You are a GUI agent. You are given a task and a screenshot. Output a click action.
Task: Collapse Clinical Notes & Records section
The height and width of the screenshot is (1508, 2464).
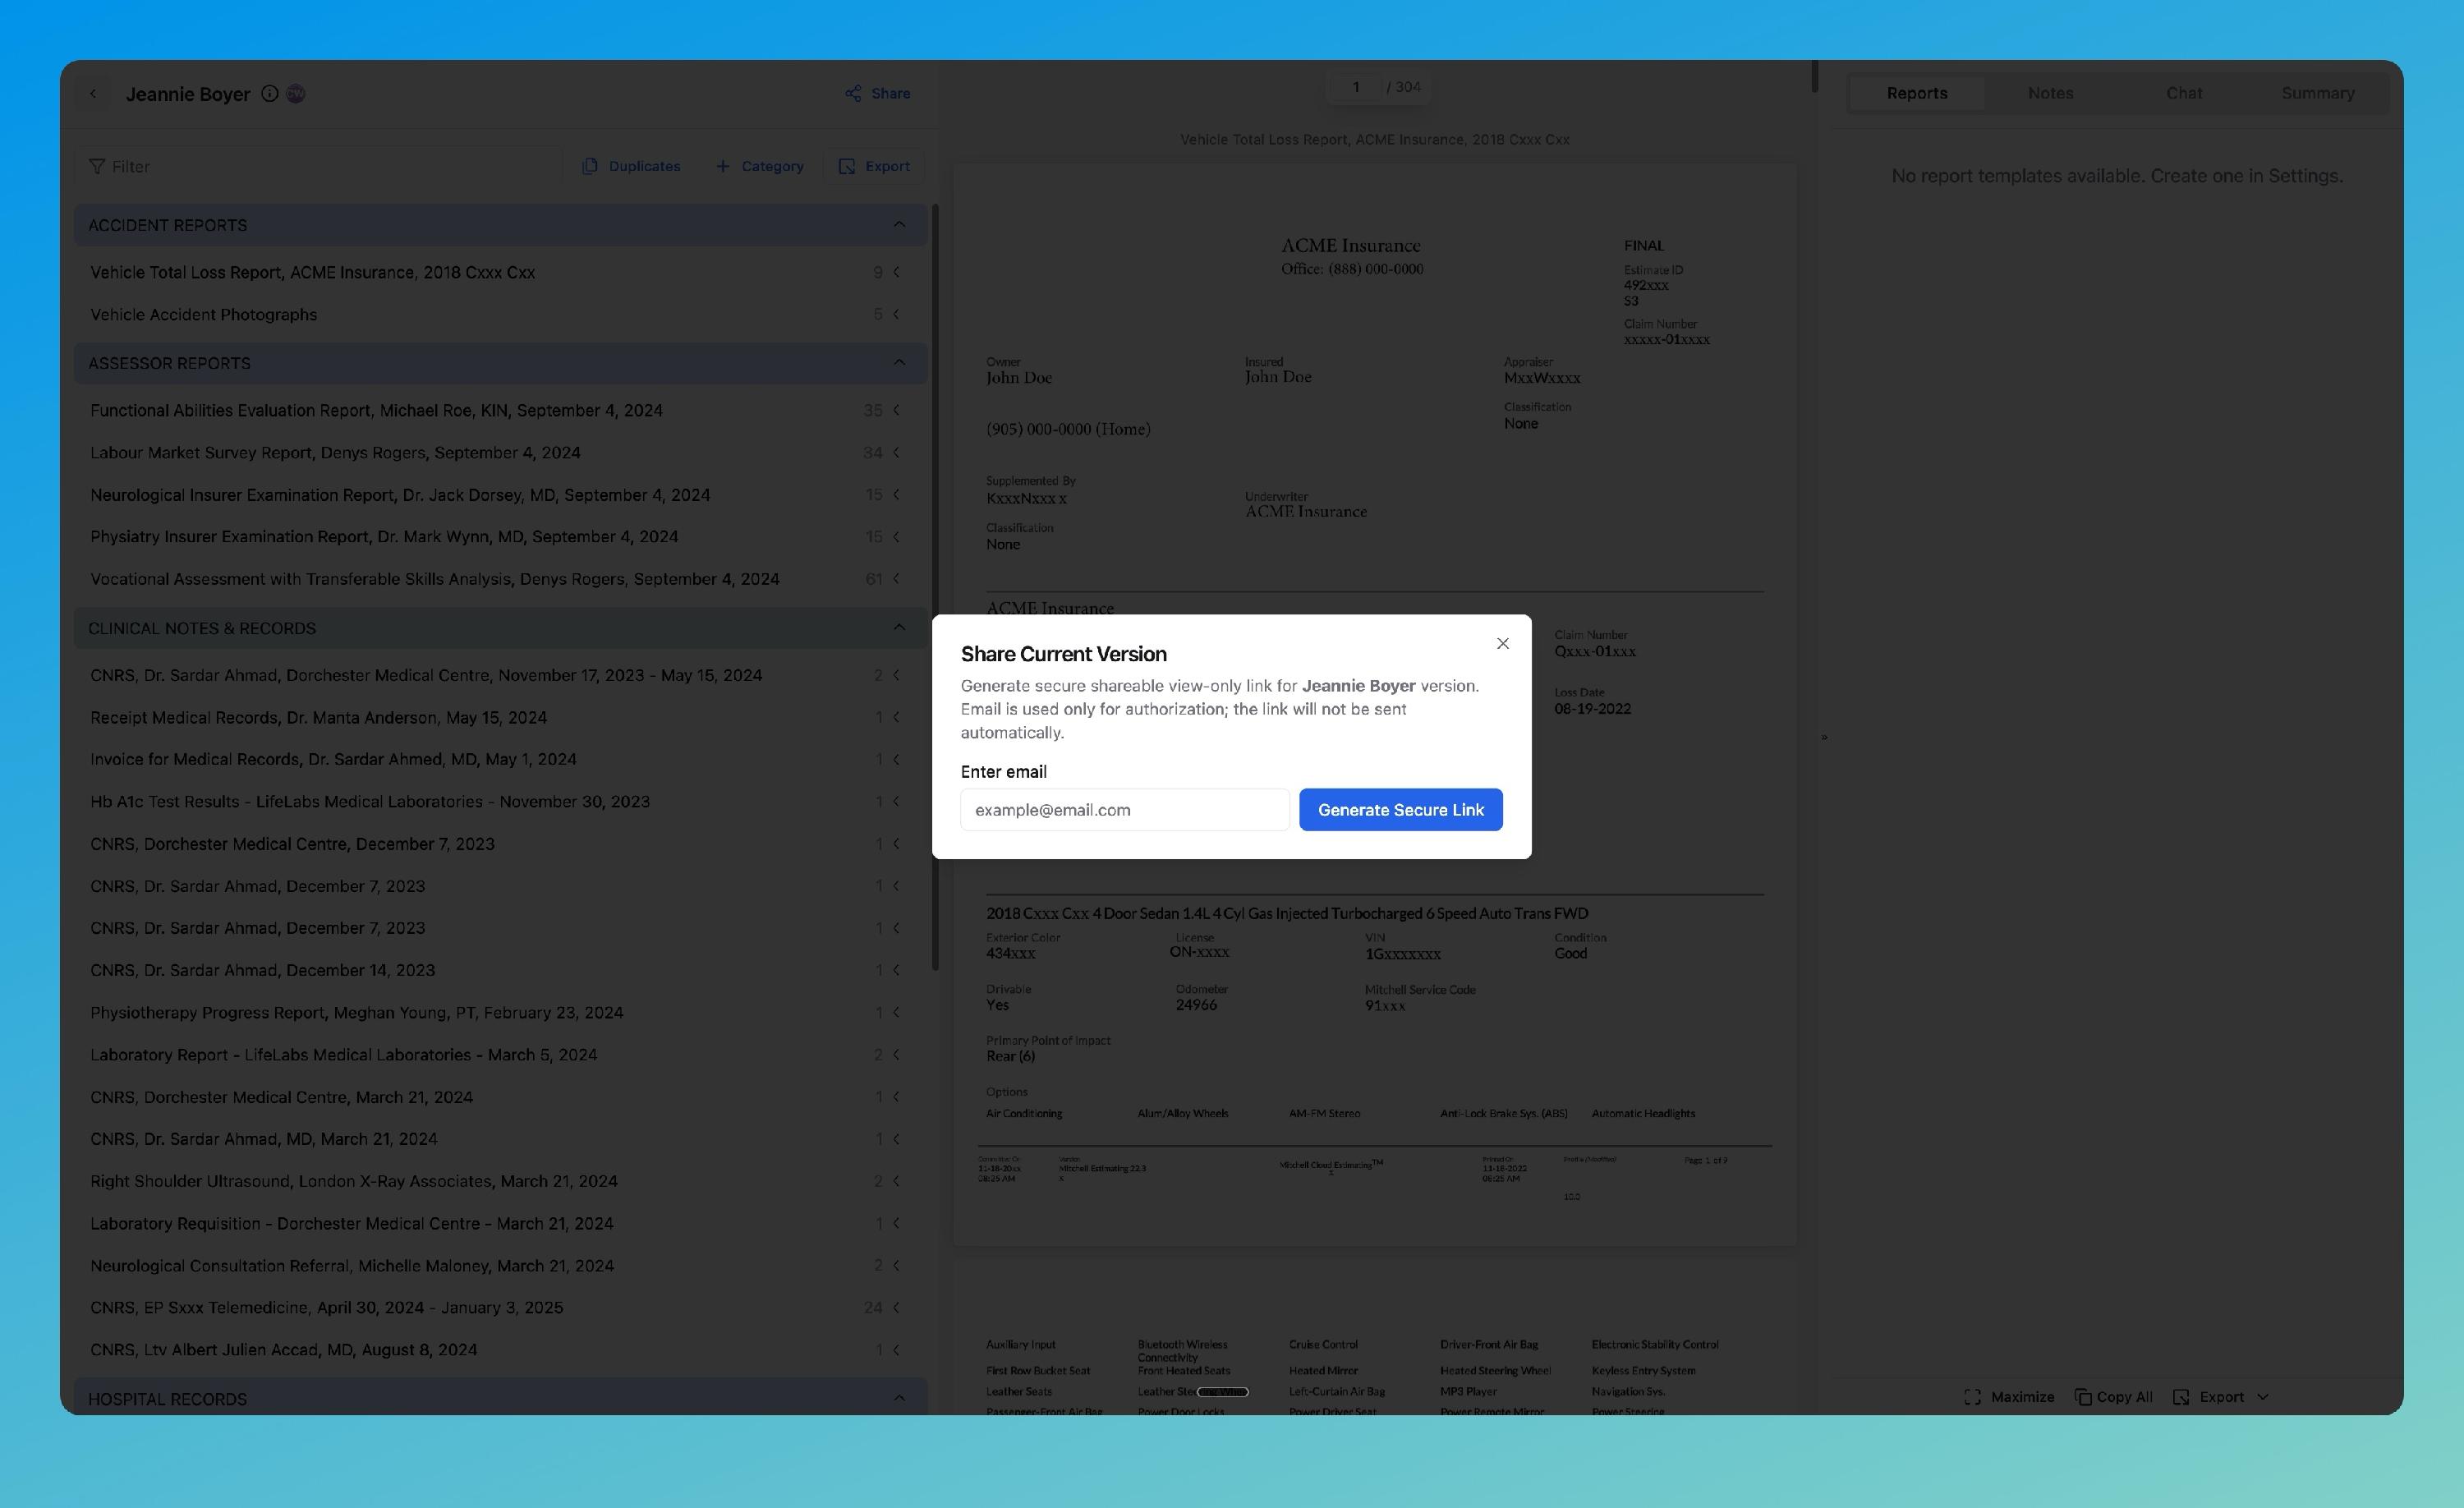[898, 627]
